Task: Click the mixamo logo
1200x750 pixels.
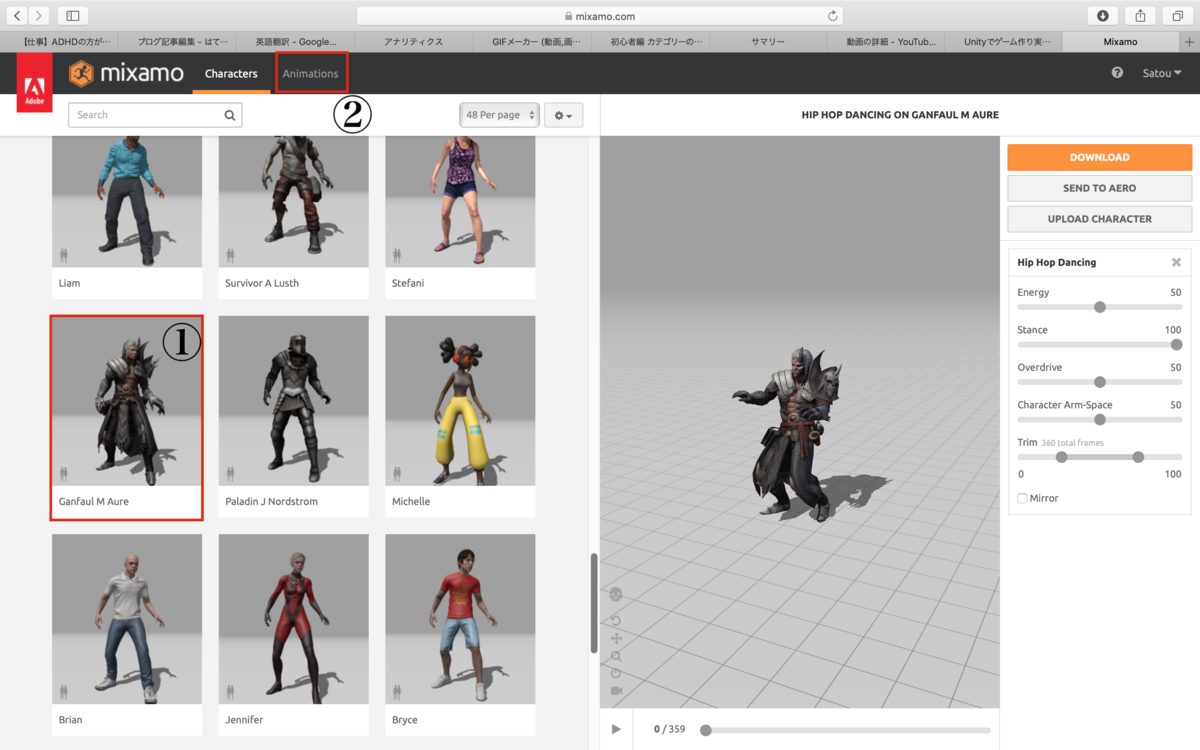Action: [126, 73]
